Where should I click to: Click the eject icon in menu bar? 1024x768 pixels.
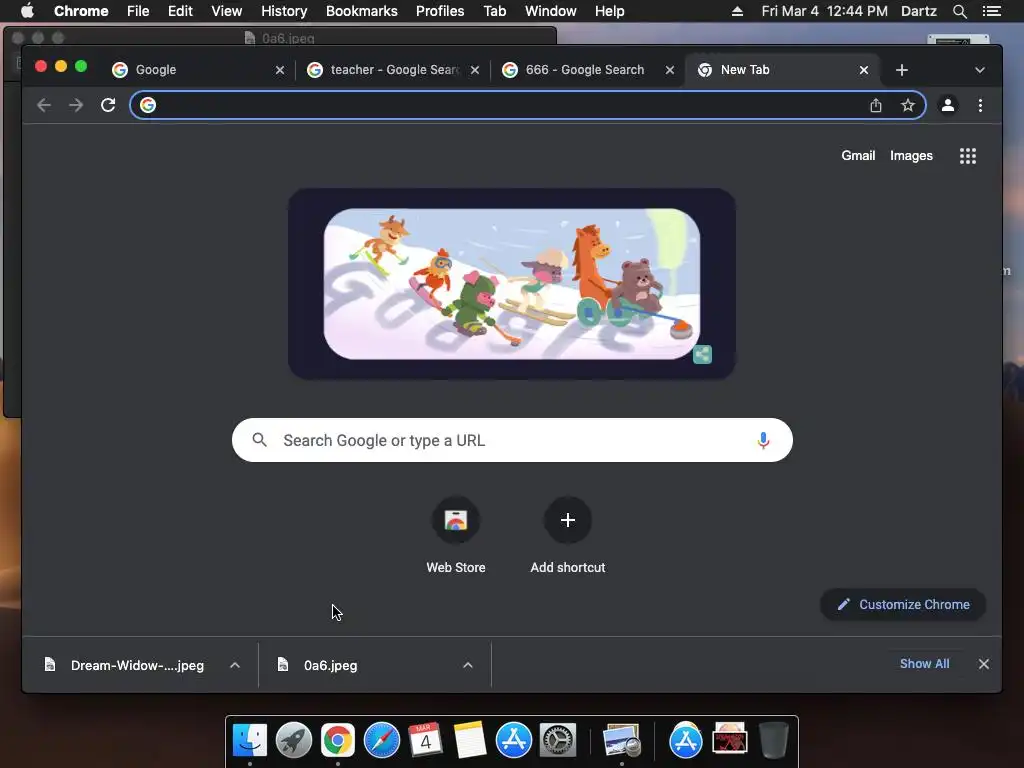point(737,11)
